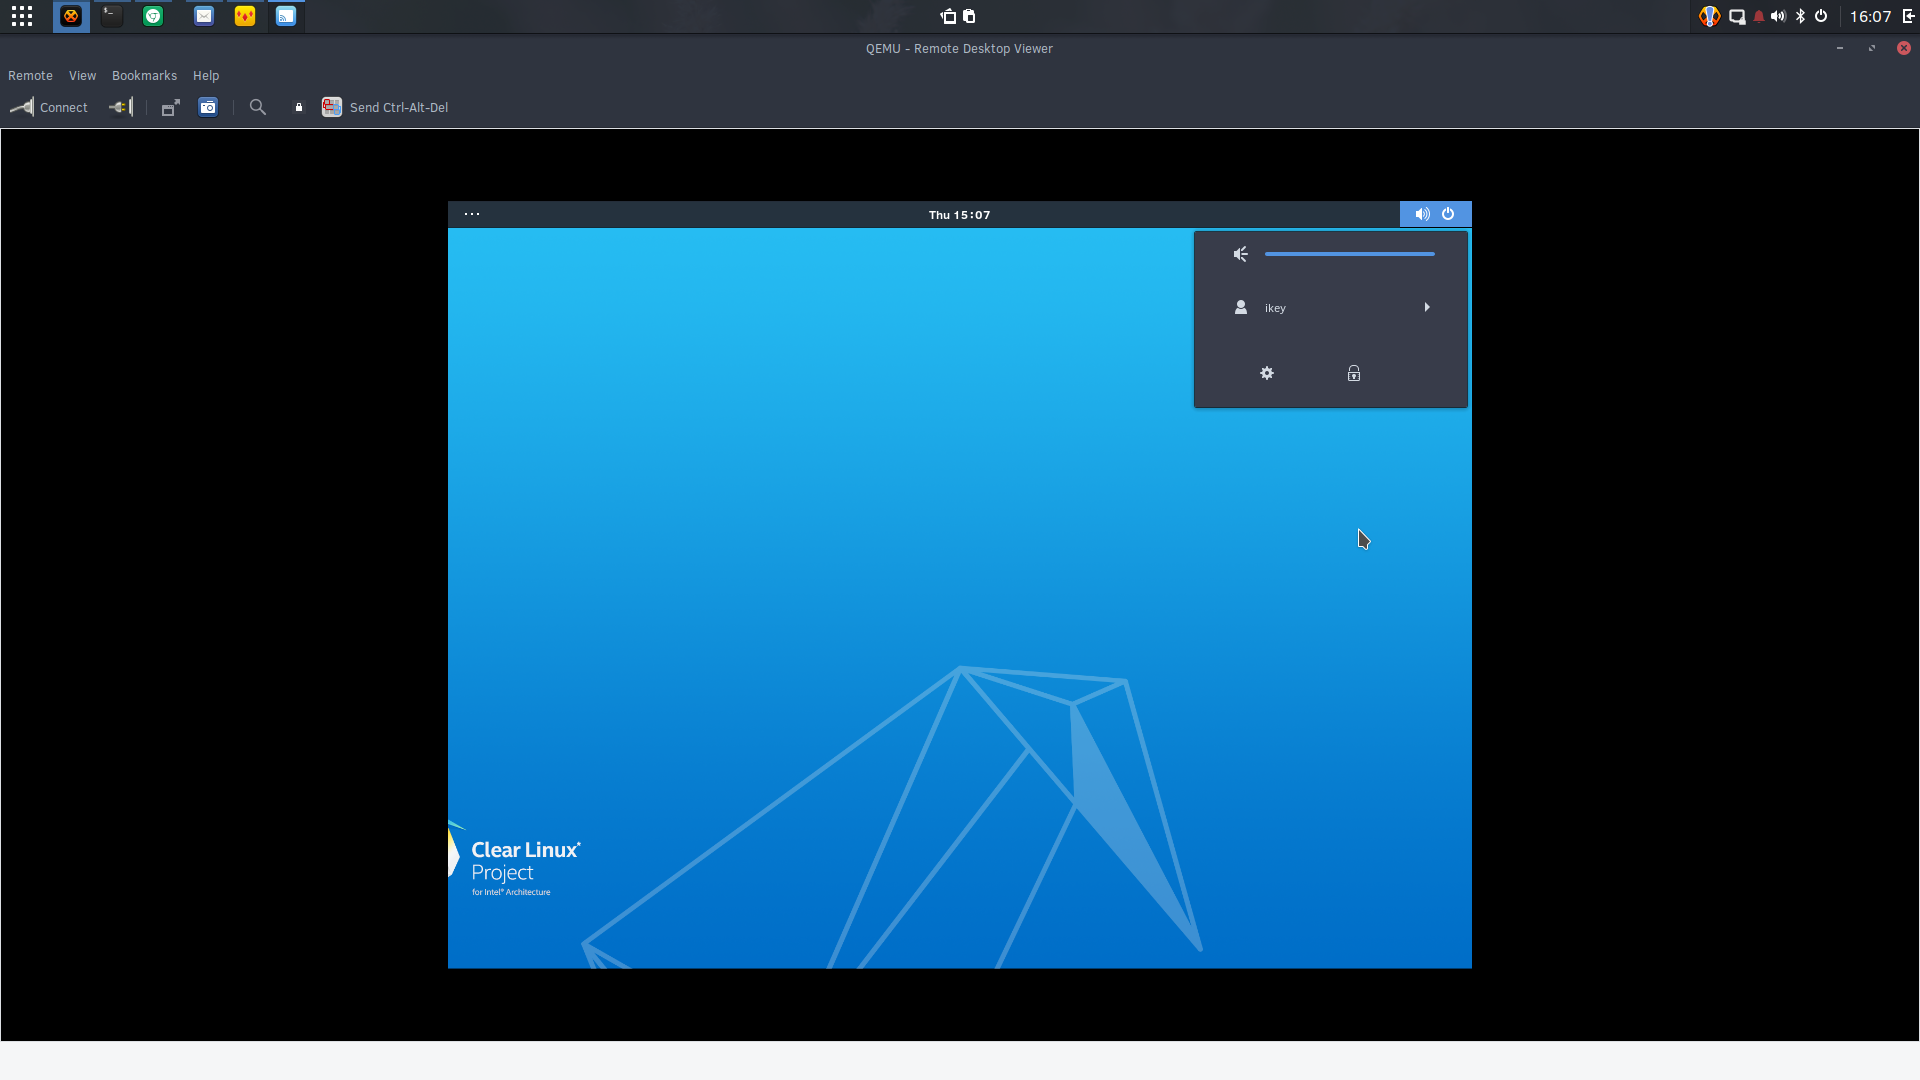Open the sidebar exit-arrow icon beside clock
1920x1080 pixels.
1908,16
